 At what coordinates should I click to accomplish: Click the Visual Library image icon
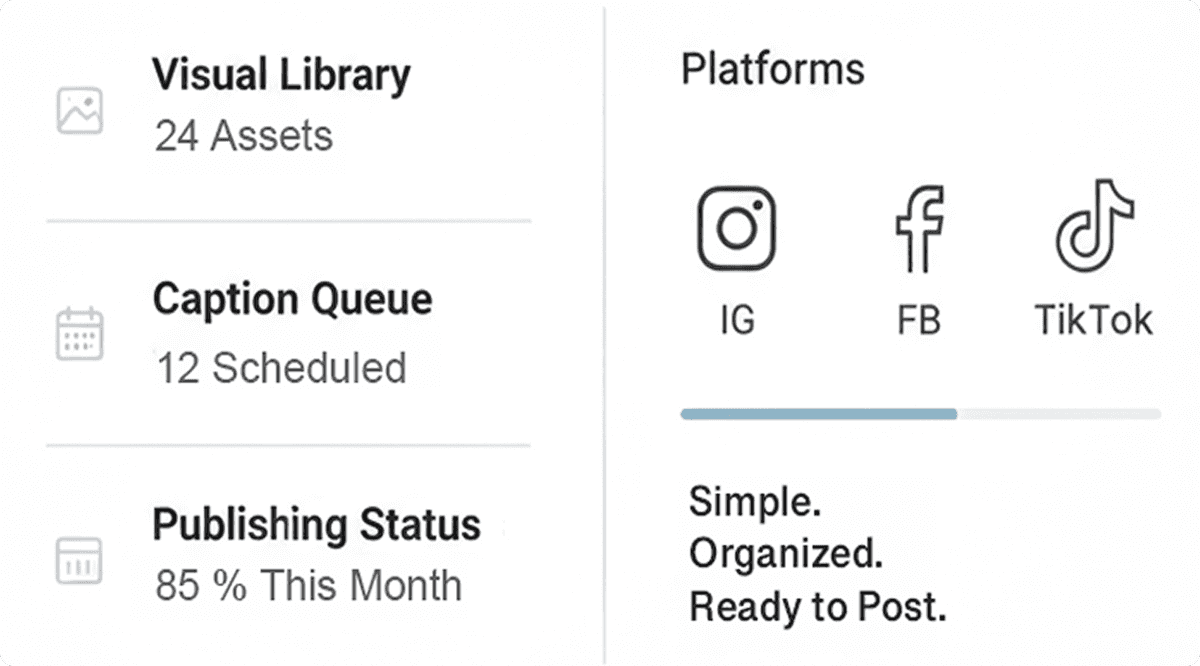tap(79, 110)
